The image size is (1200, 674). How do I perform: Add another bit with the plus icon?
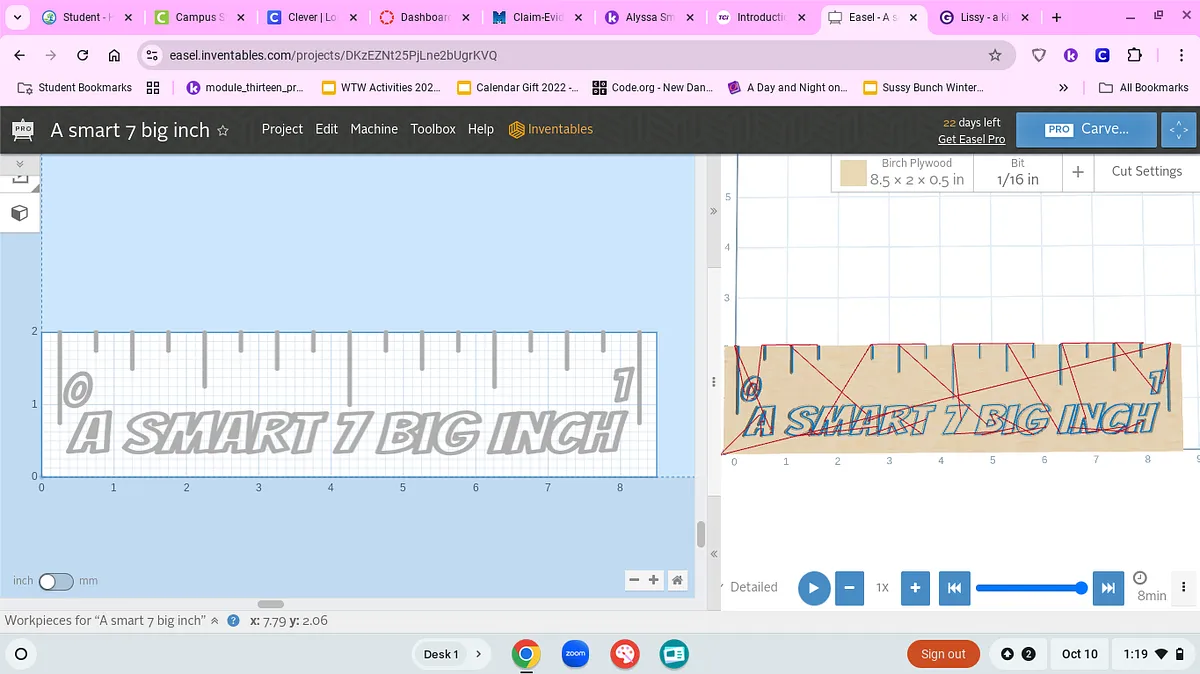pyautogui.click(x=1077, y=172)
